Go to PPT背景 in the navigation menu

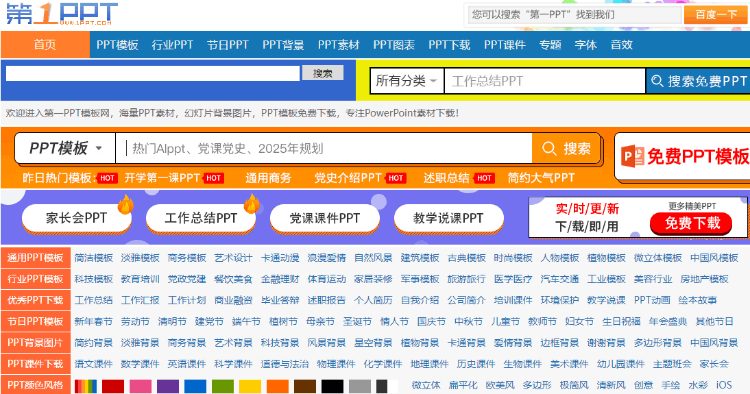(x=283, y=45)
